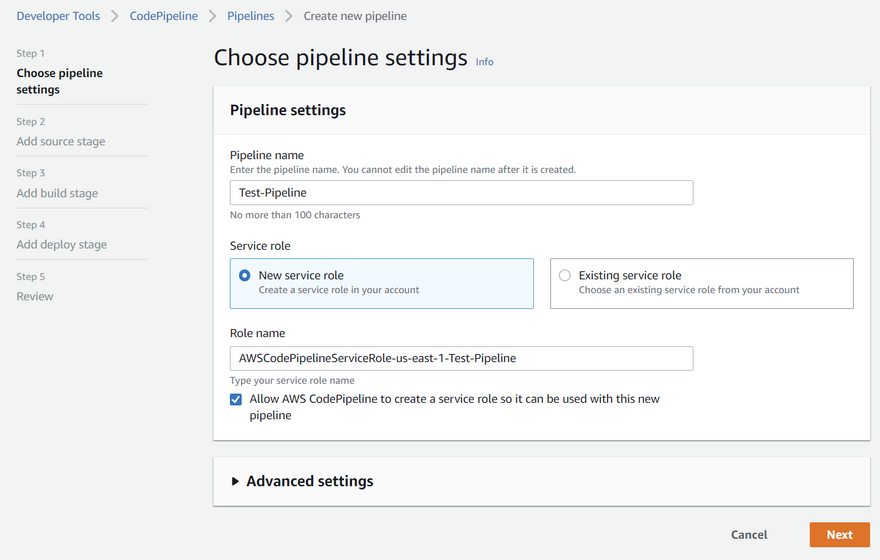Uncheck Allow AWS CodePipeline to create role

[236, 399]
